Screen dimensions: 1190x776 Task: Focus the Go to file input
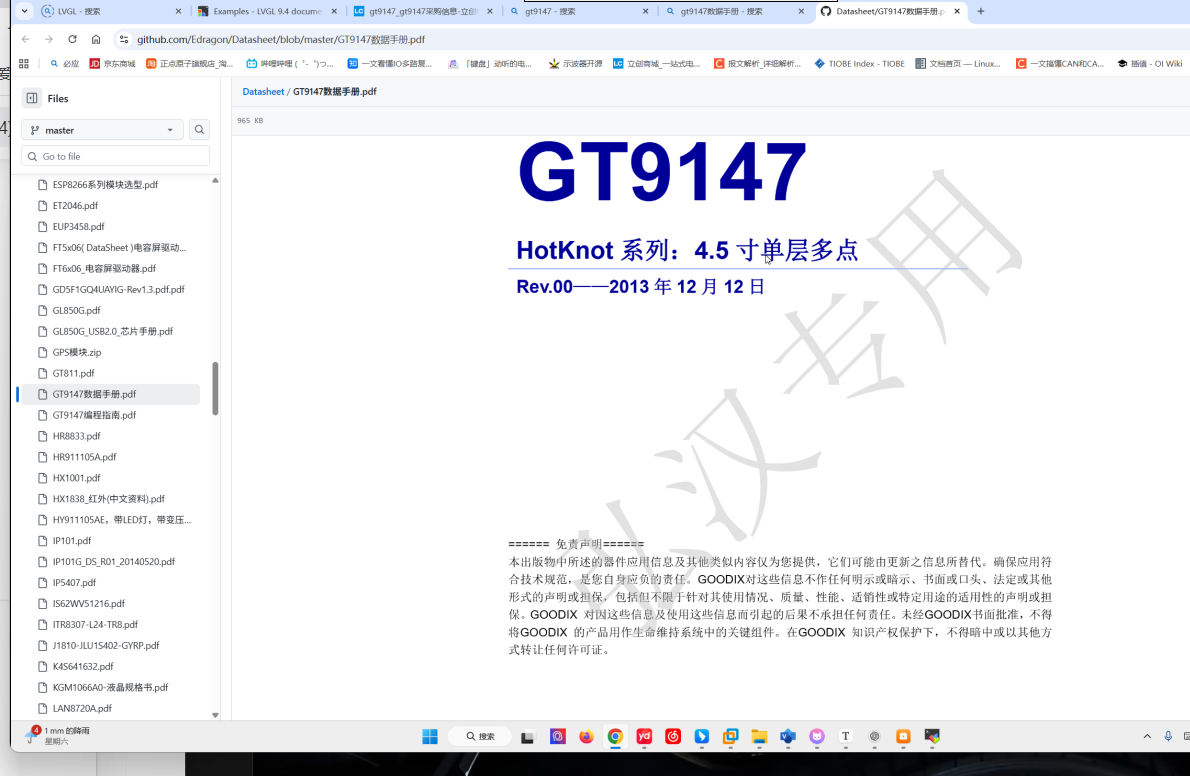pyautogui.click(x=115, y=156)
